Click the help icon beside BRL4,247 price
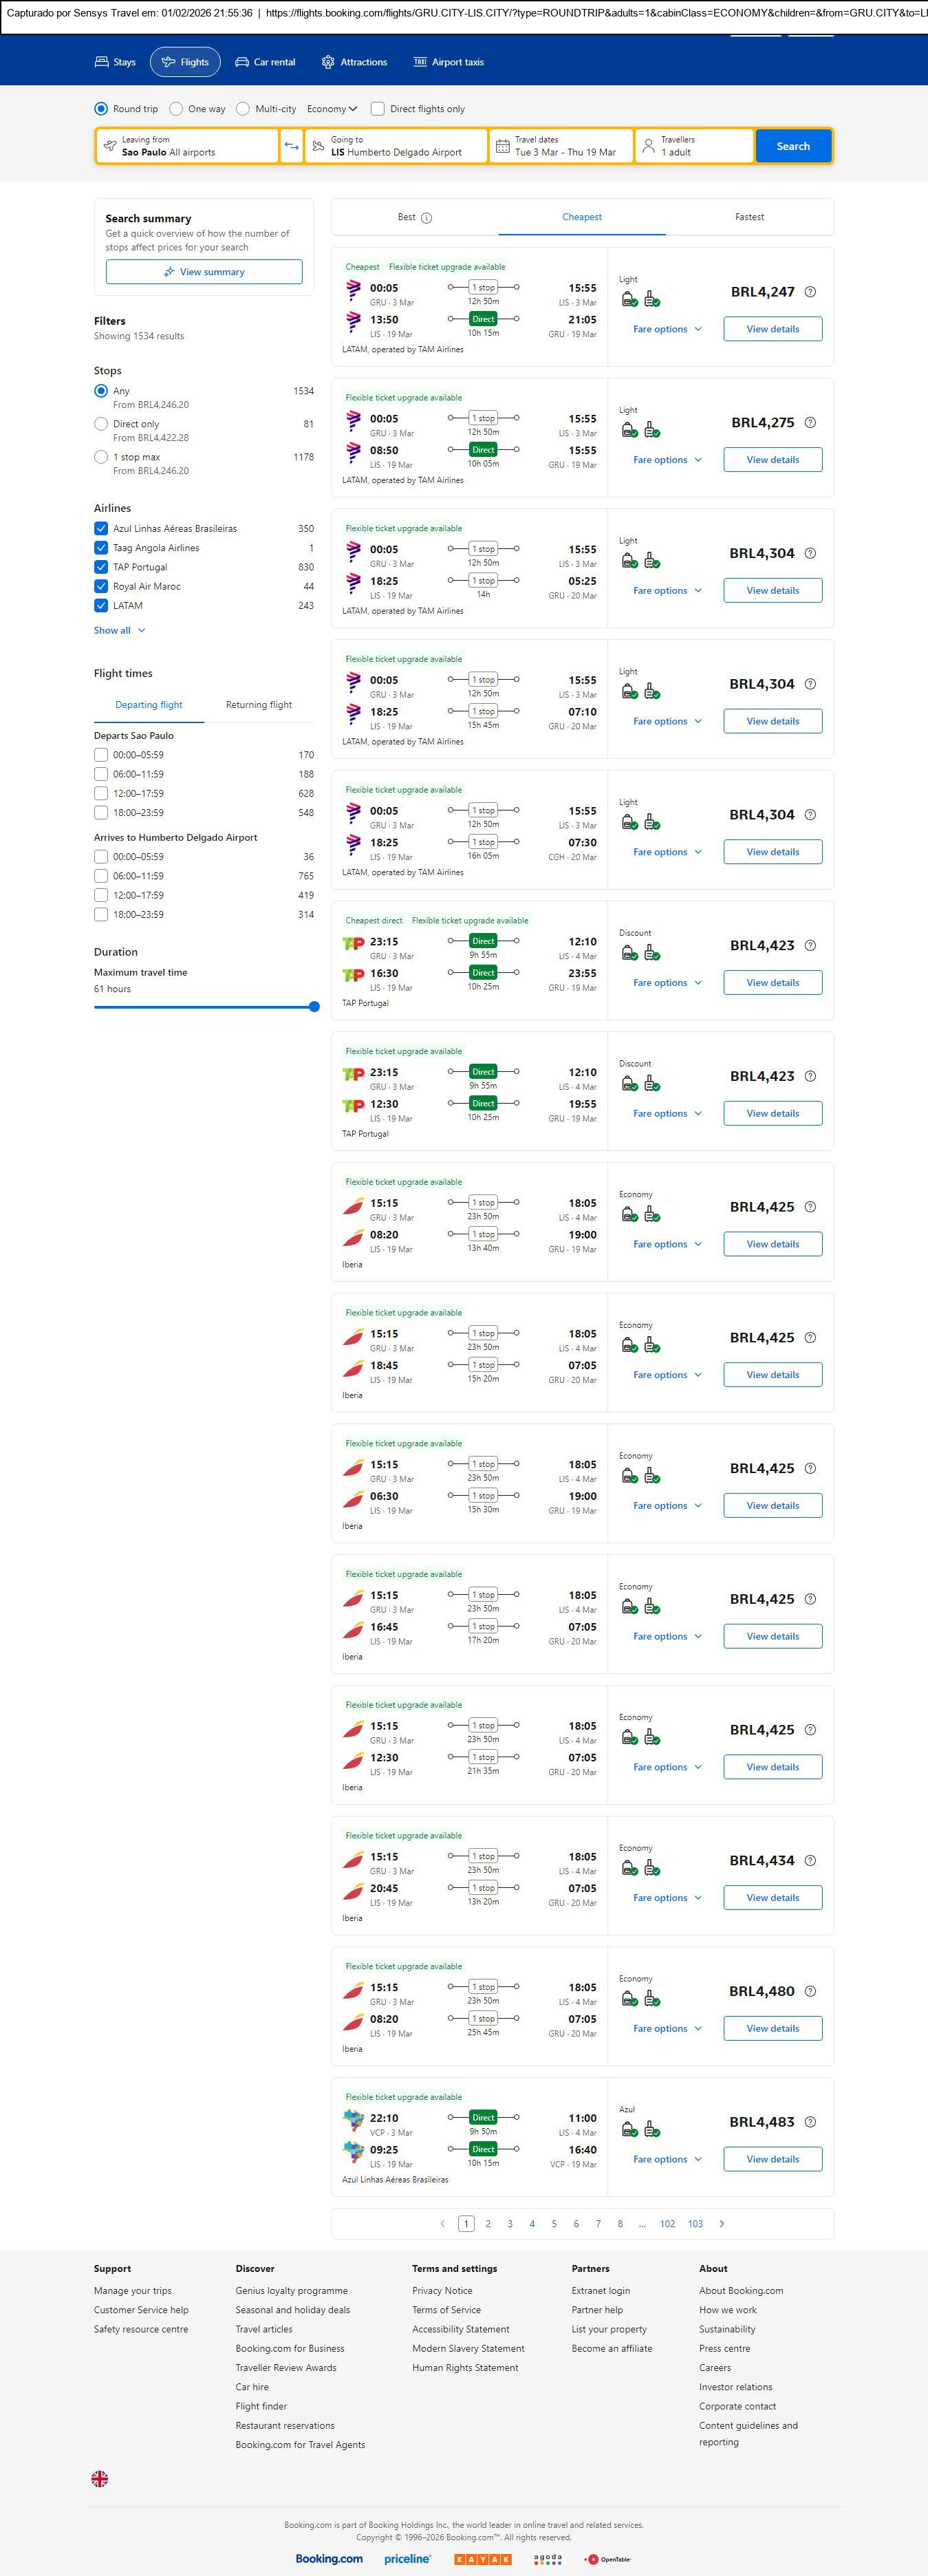Image resolution: width=928 pixels, height=2576 pixels. 810,292
